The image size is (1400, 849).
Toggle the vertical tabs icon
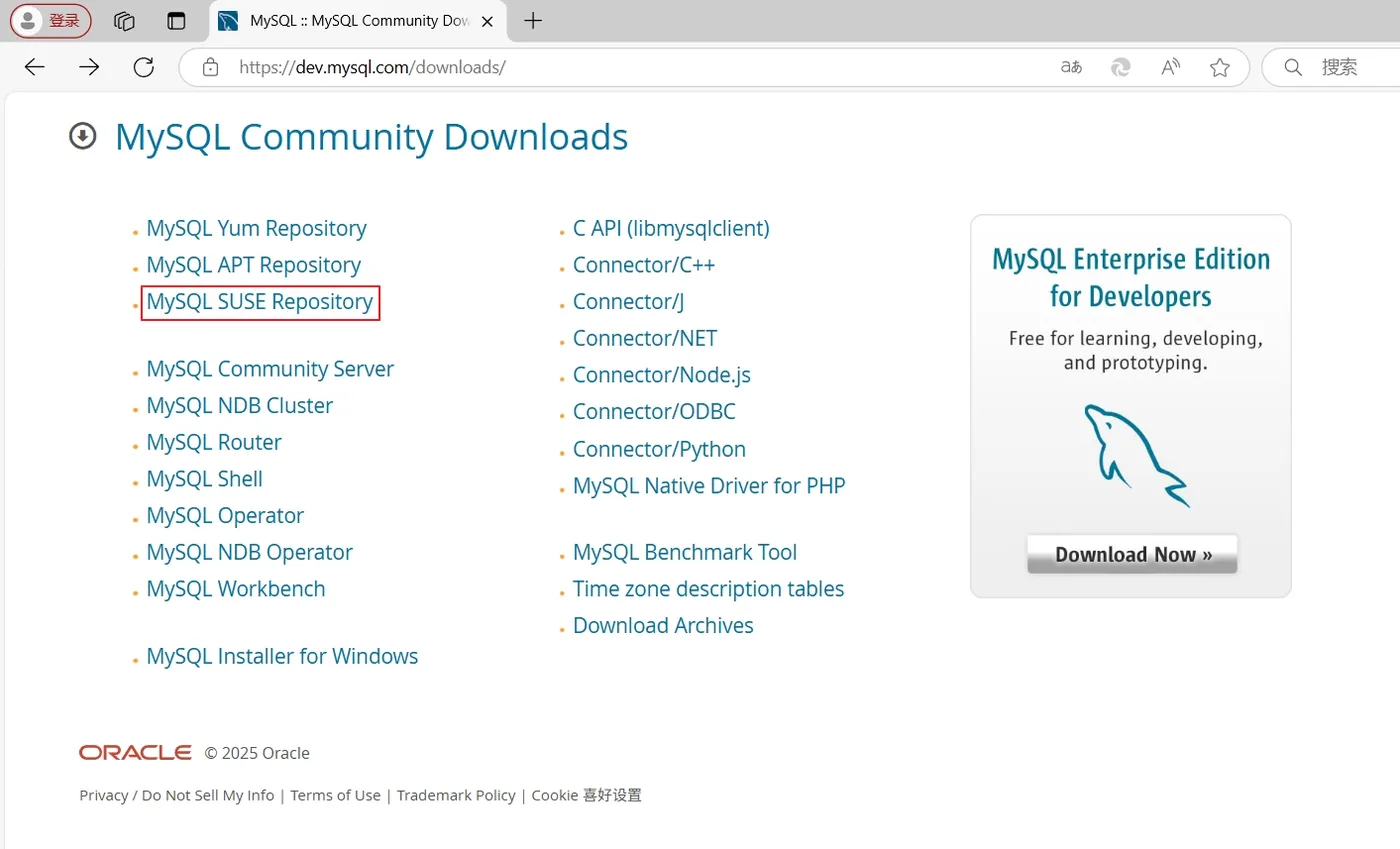tap(177, 21)
